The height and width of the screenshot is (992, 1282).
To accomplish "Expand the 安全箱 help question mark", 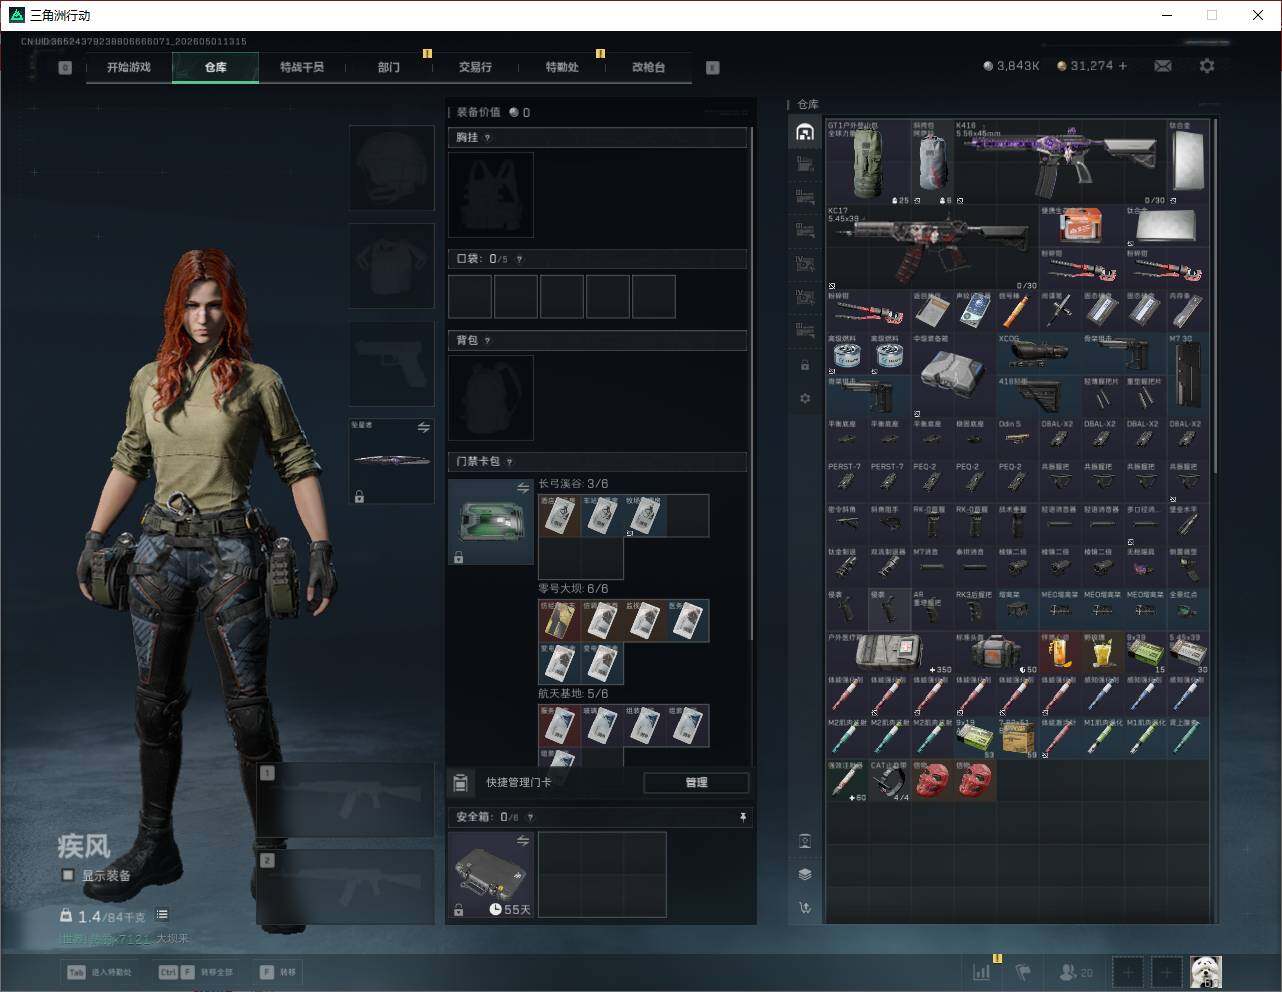I will tap(530, 817).
